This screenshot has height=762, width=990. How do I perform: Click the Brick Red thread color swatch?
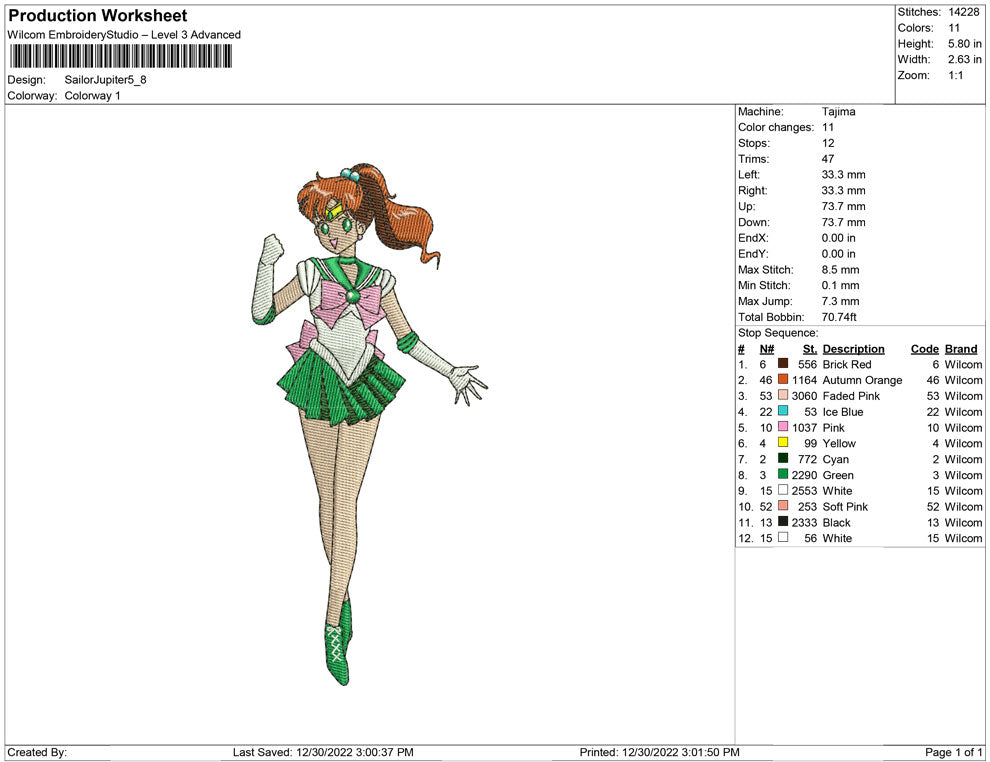(784, 364)
